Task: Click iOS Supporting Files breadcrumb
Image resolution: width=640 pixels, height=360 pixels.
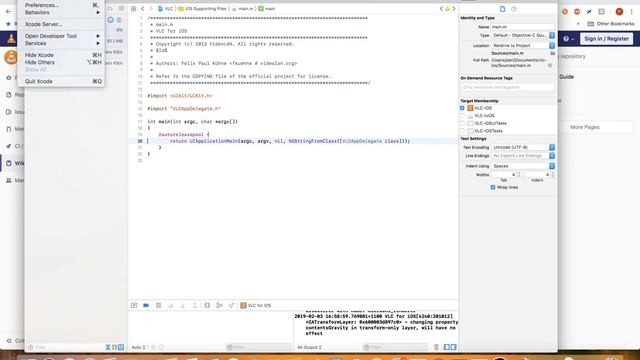Action: click(202, 9)
